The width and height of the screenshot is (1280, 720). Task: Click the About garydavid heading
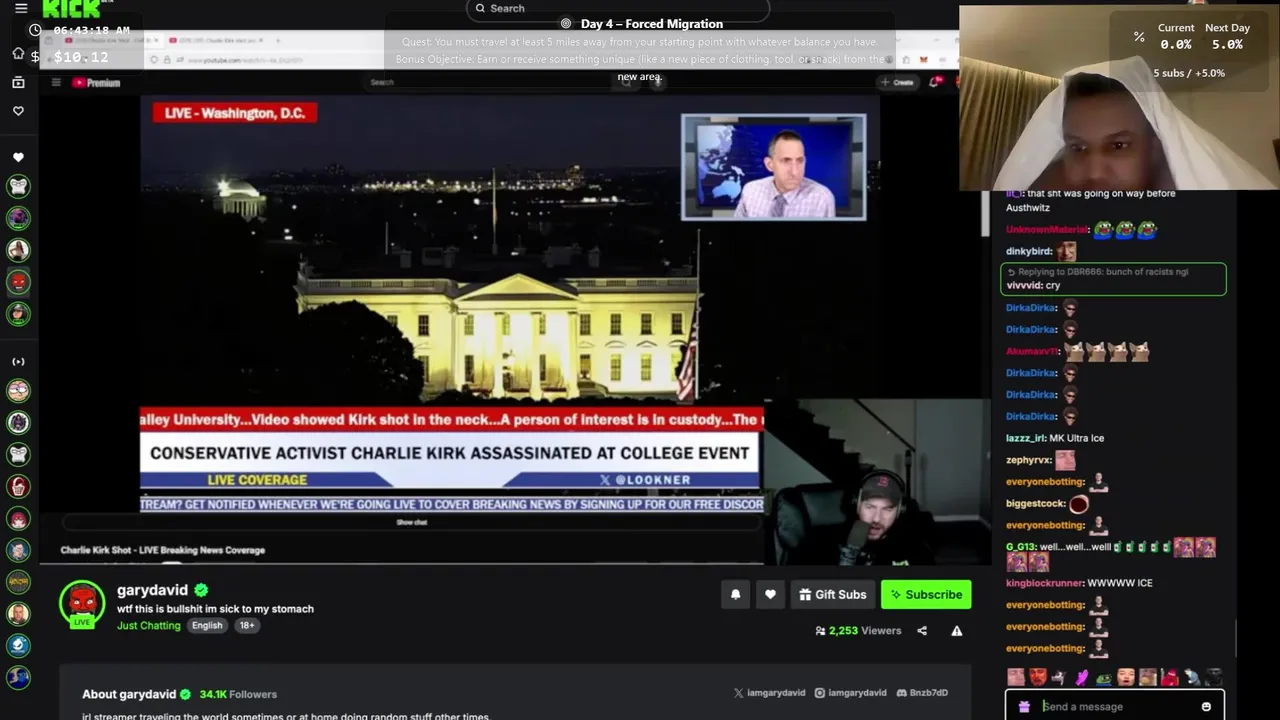click(x=129, y=694)
